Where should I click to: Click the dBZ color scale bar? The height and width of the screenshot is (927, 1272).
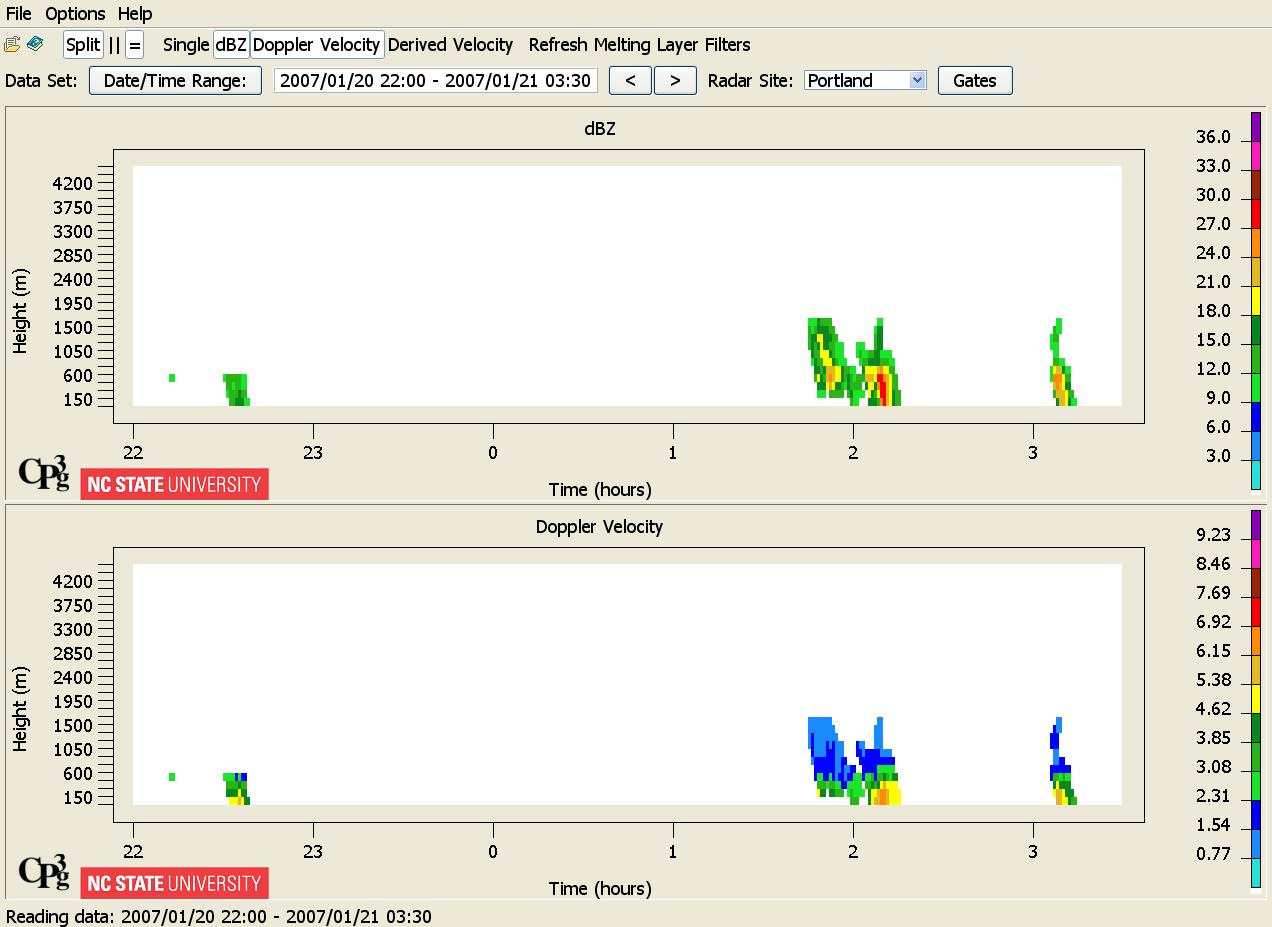[1256, 300]
